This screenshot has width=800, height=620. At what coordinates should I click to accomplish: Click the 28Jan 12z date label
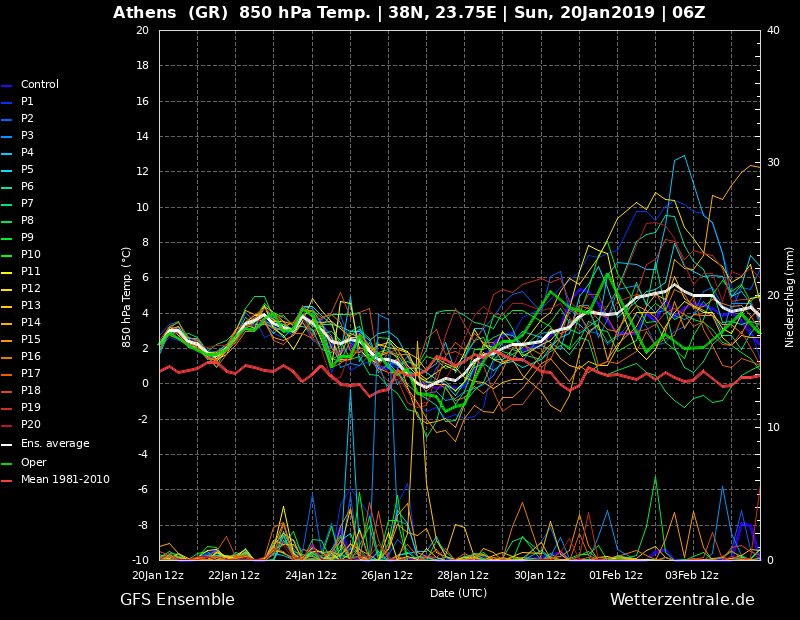coord(463,575)
